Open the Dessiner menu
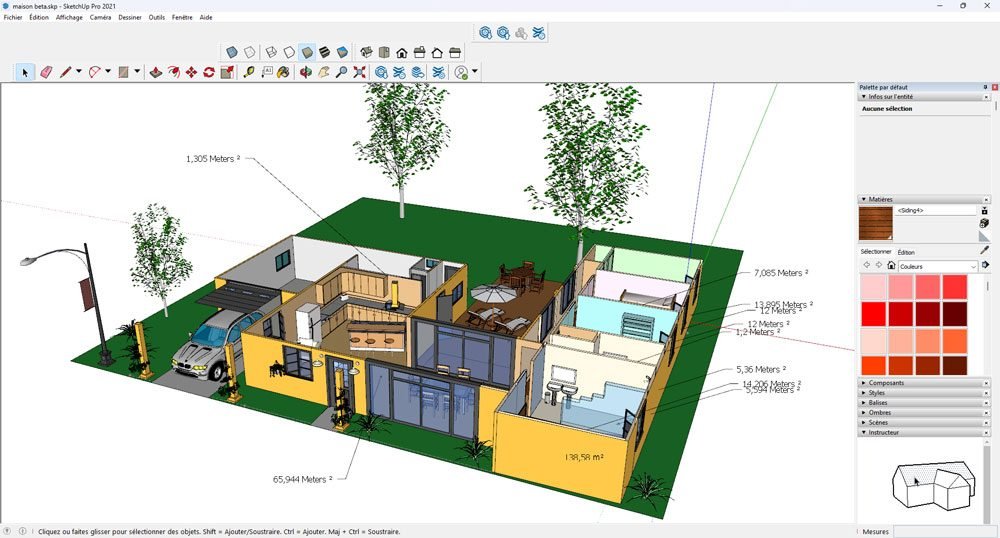This screenshot has height=538, width=1000. pos(129,17)
